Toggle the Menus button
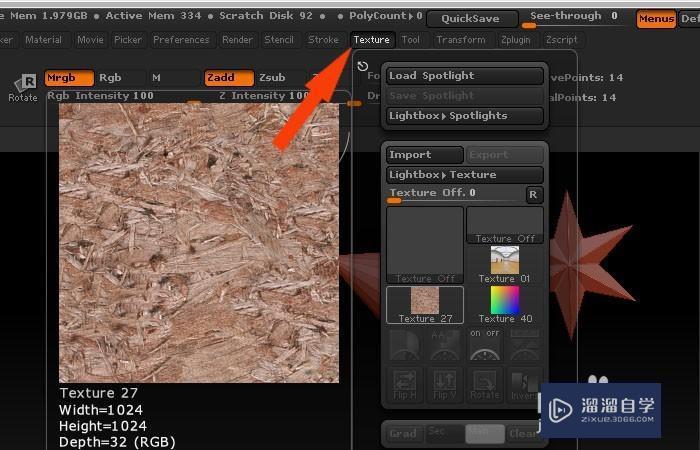The height and width of the screenshot is (450, 700). pos(656,19)
